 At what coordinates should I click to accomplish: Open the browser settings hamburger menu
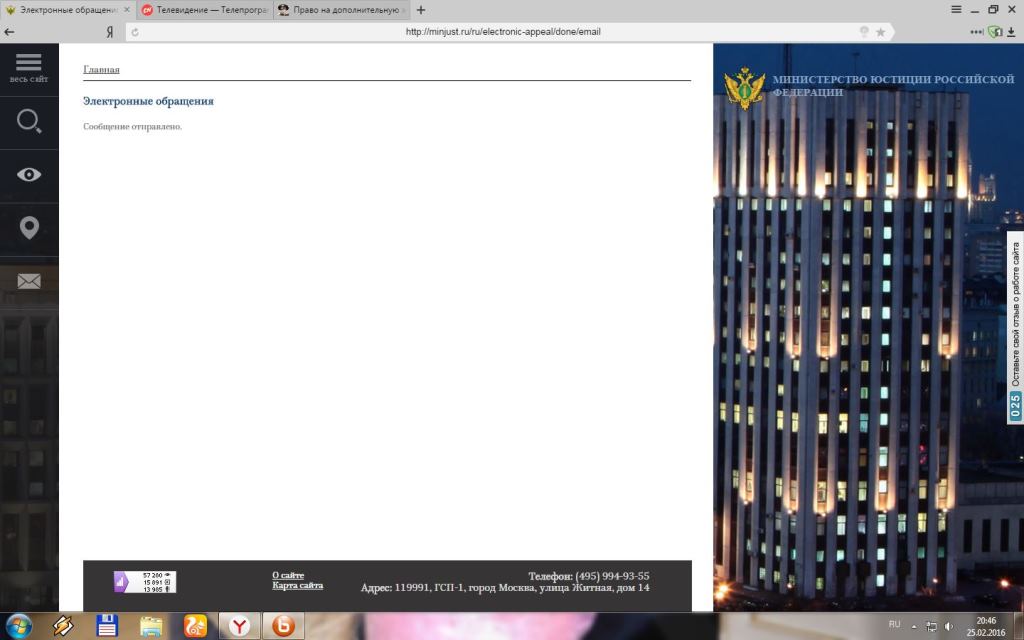(x=956, y=9)
